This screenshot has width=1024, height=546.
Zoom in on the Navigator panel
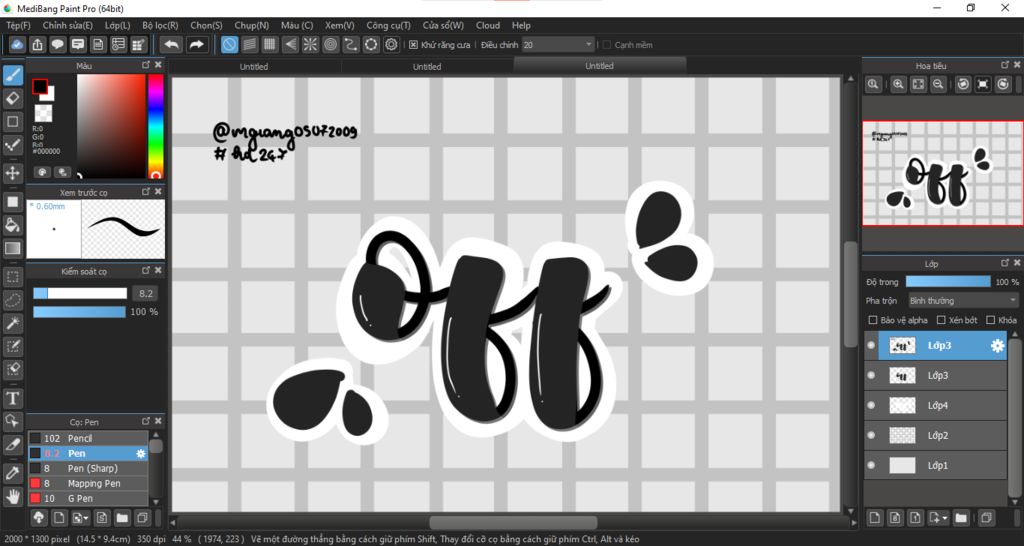point(899,84)
